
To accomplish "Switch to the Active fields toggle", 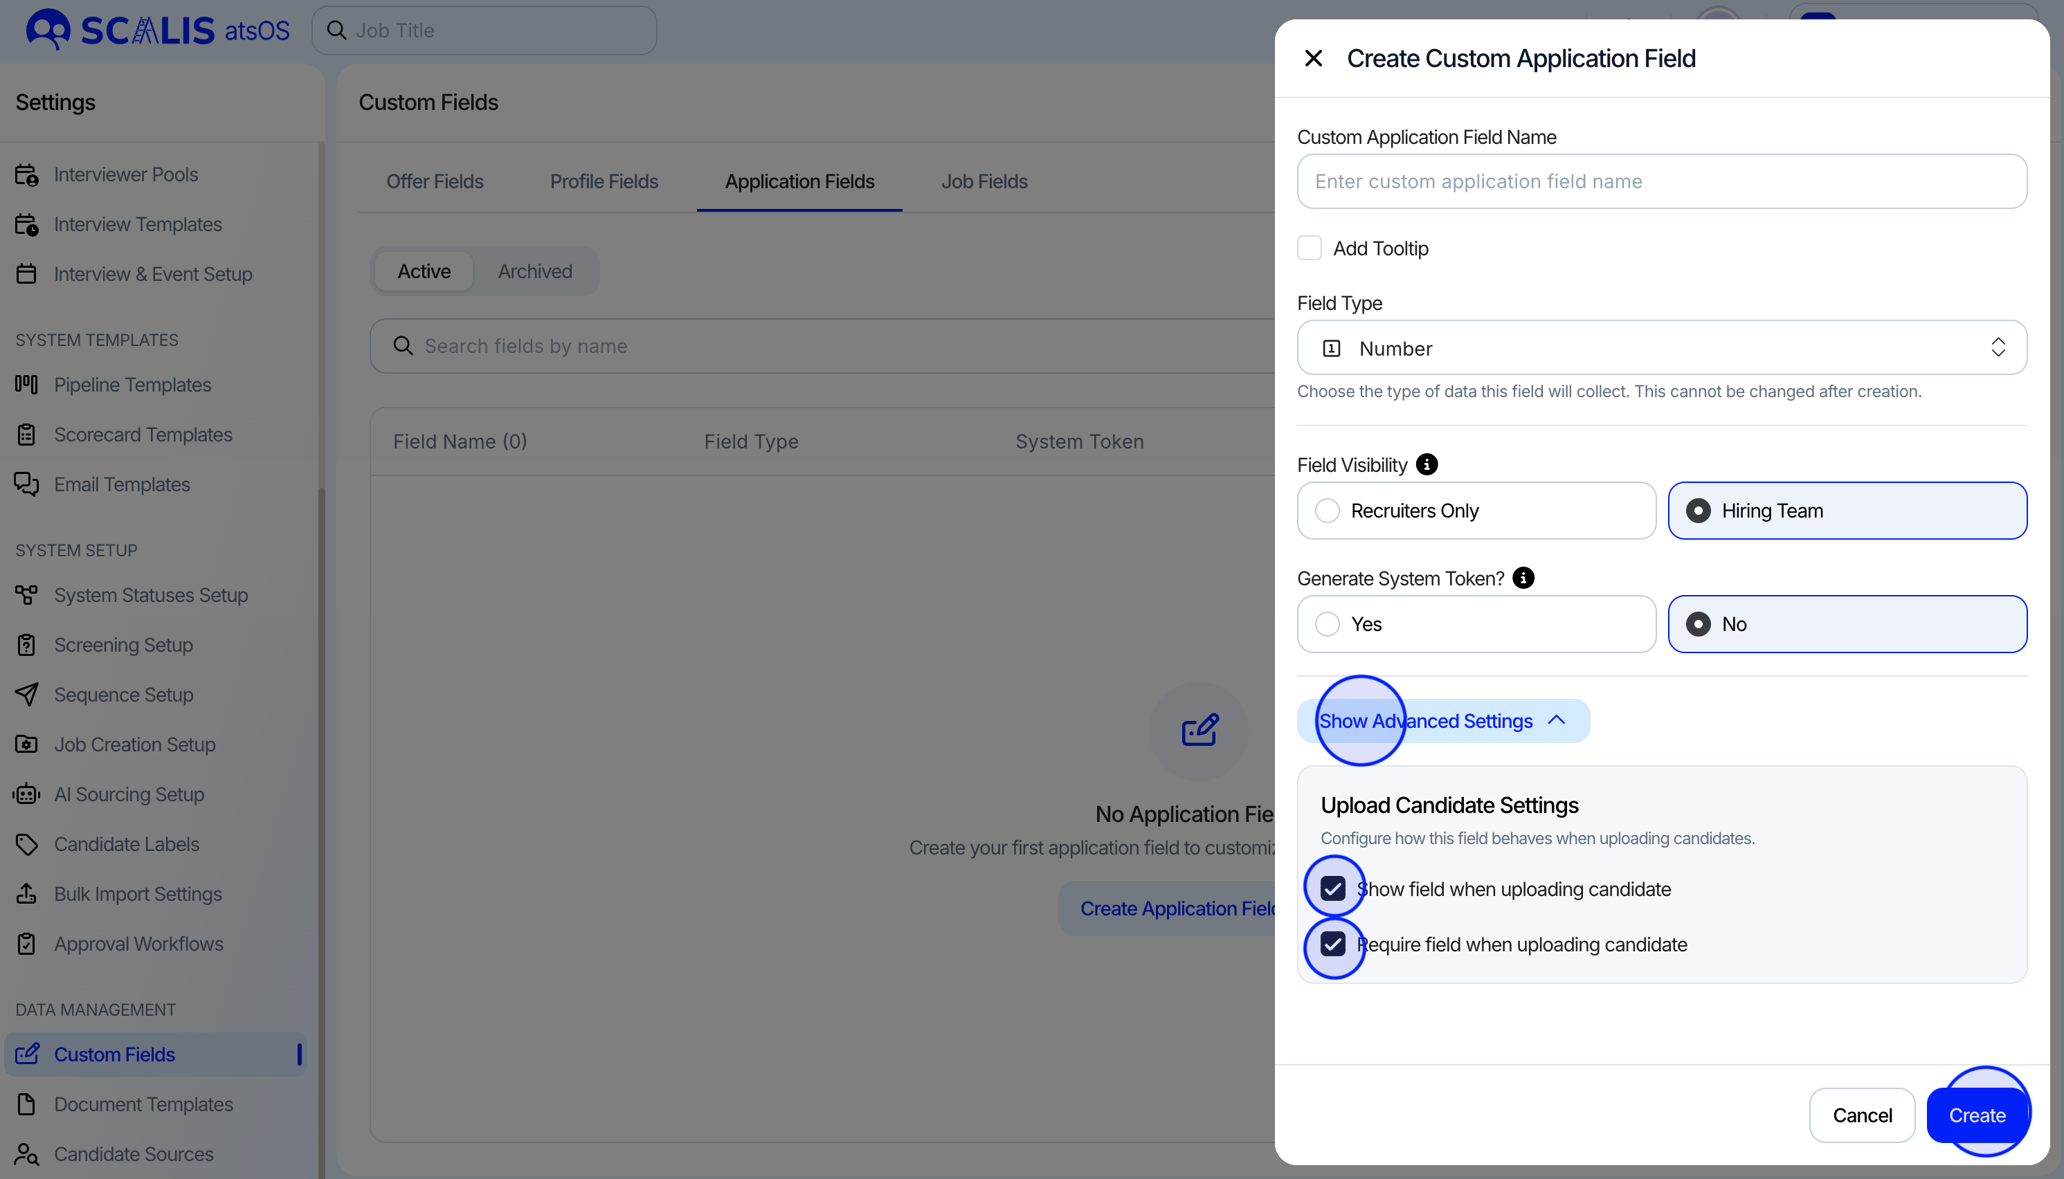I will pyautogui.click(x=424, y=271).
